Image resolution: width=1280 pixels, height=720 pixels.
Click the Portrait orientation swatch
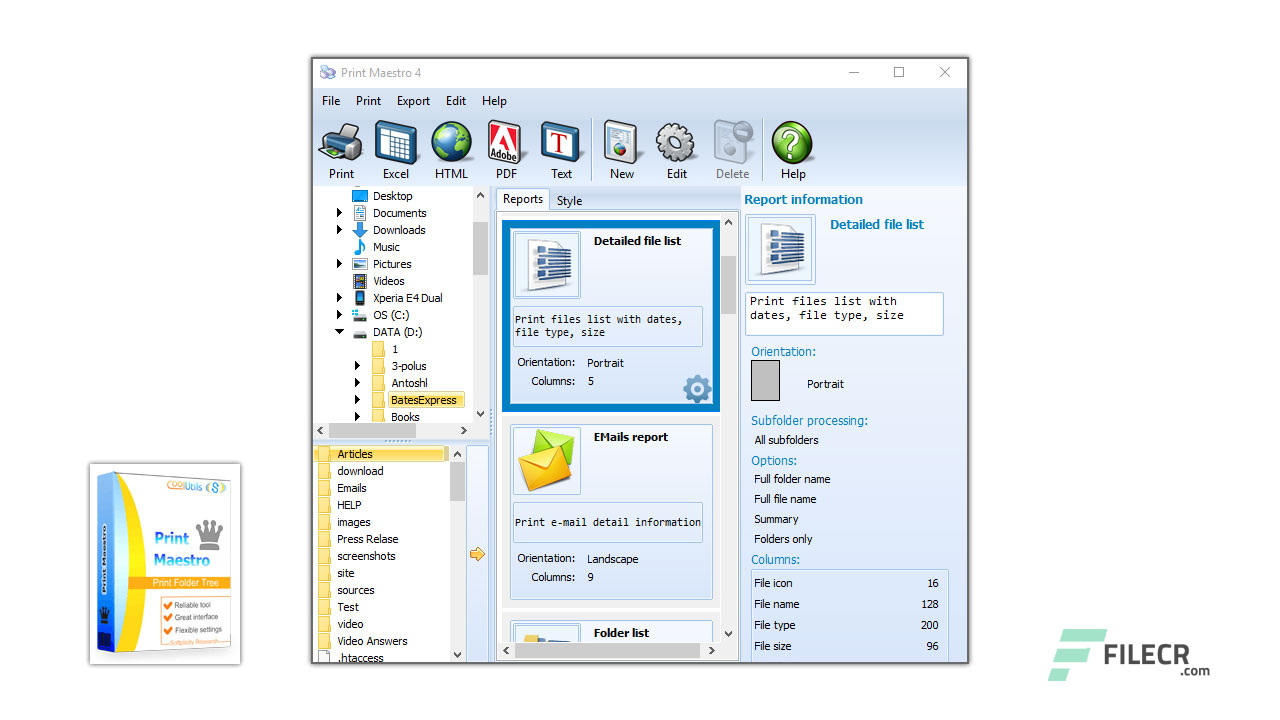[x=765, y=381]
